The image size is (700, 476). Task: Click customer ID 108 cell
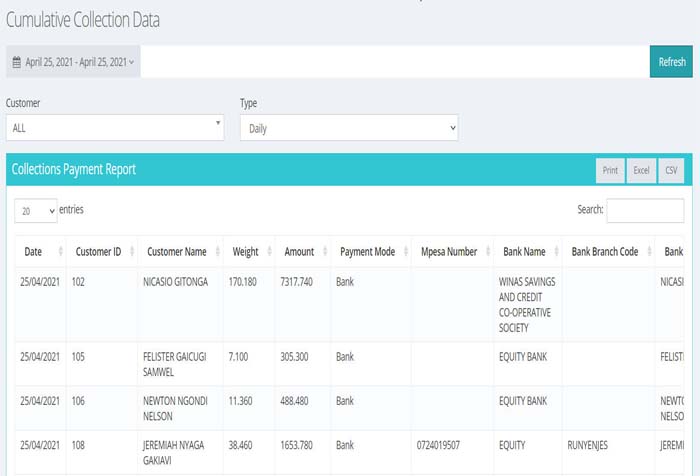[x=102, y=452]
